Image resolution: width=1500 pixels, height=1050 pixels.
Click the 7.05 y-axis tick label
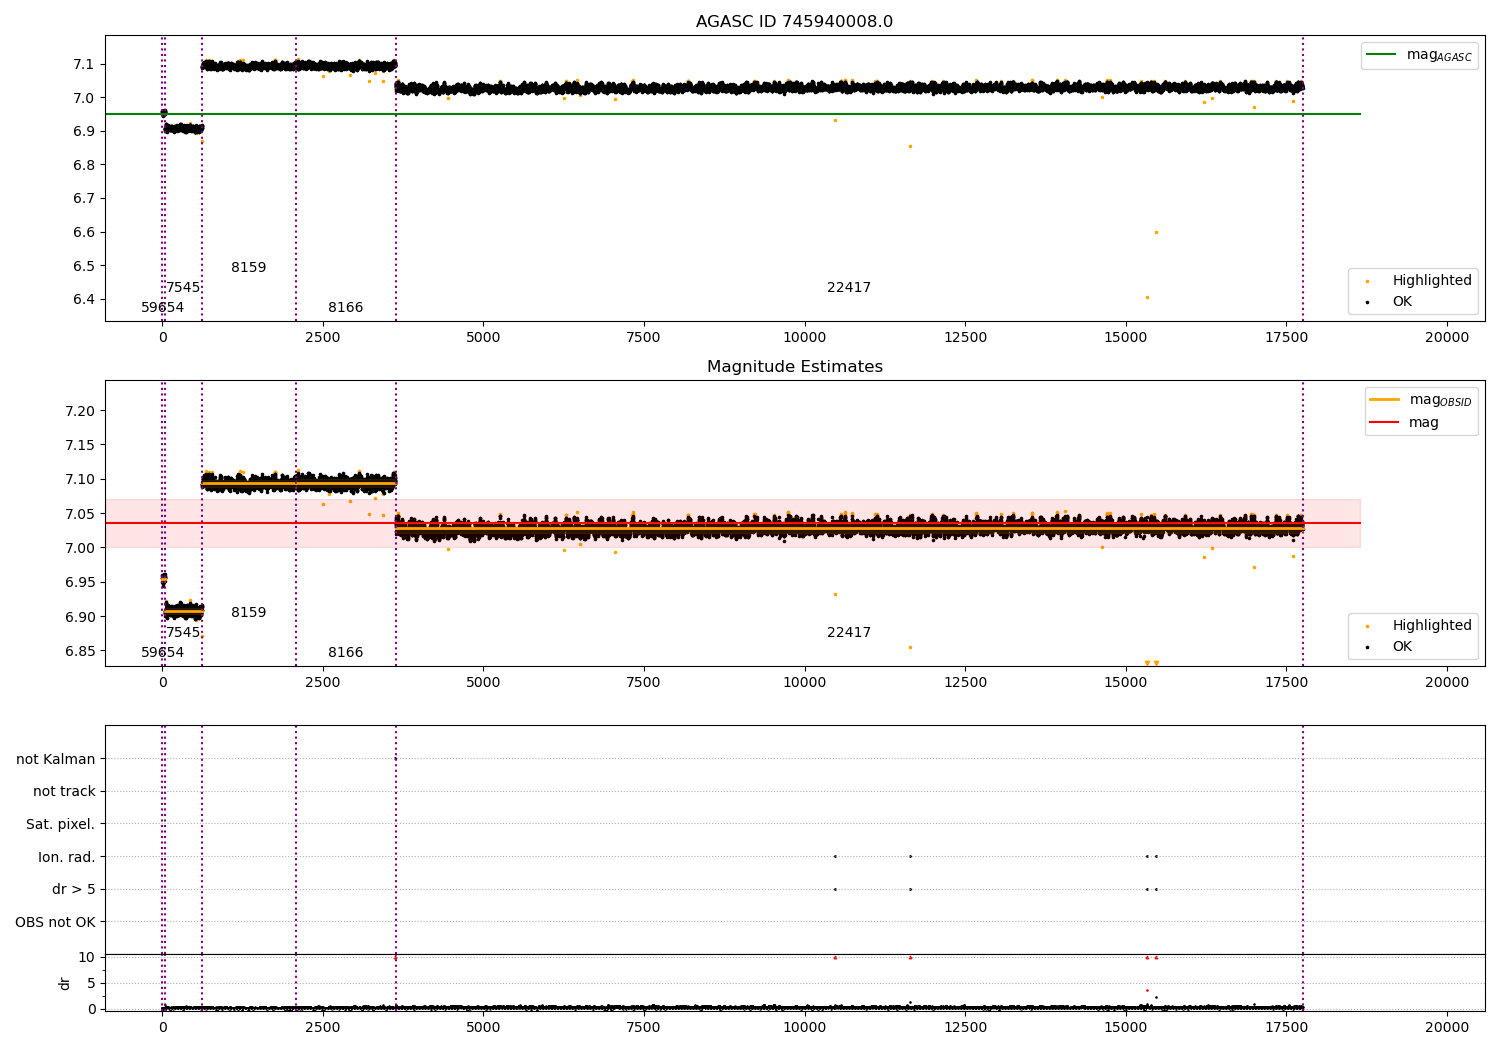[x=79, y=514]
